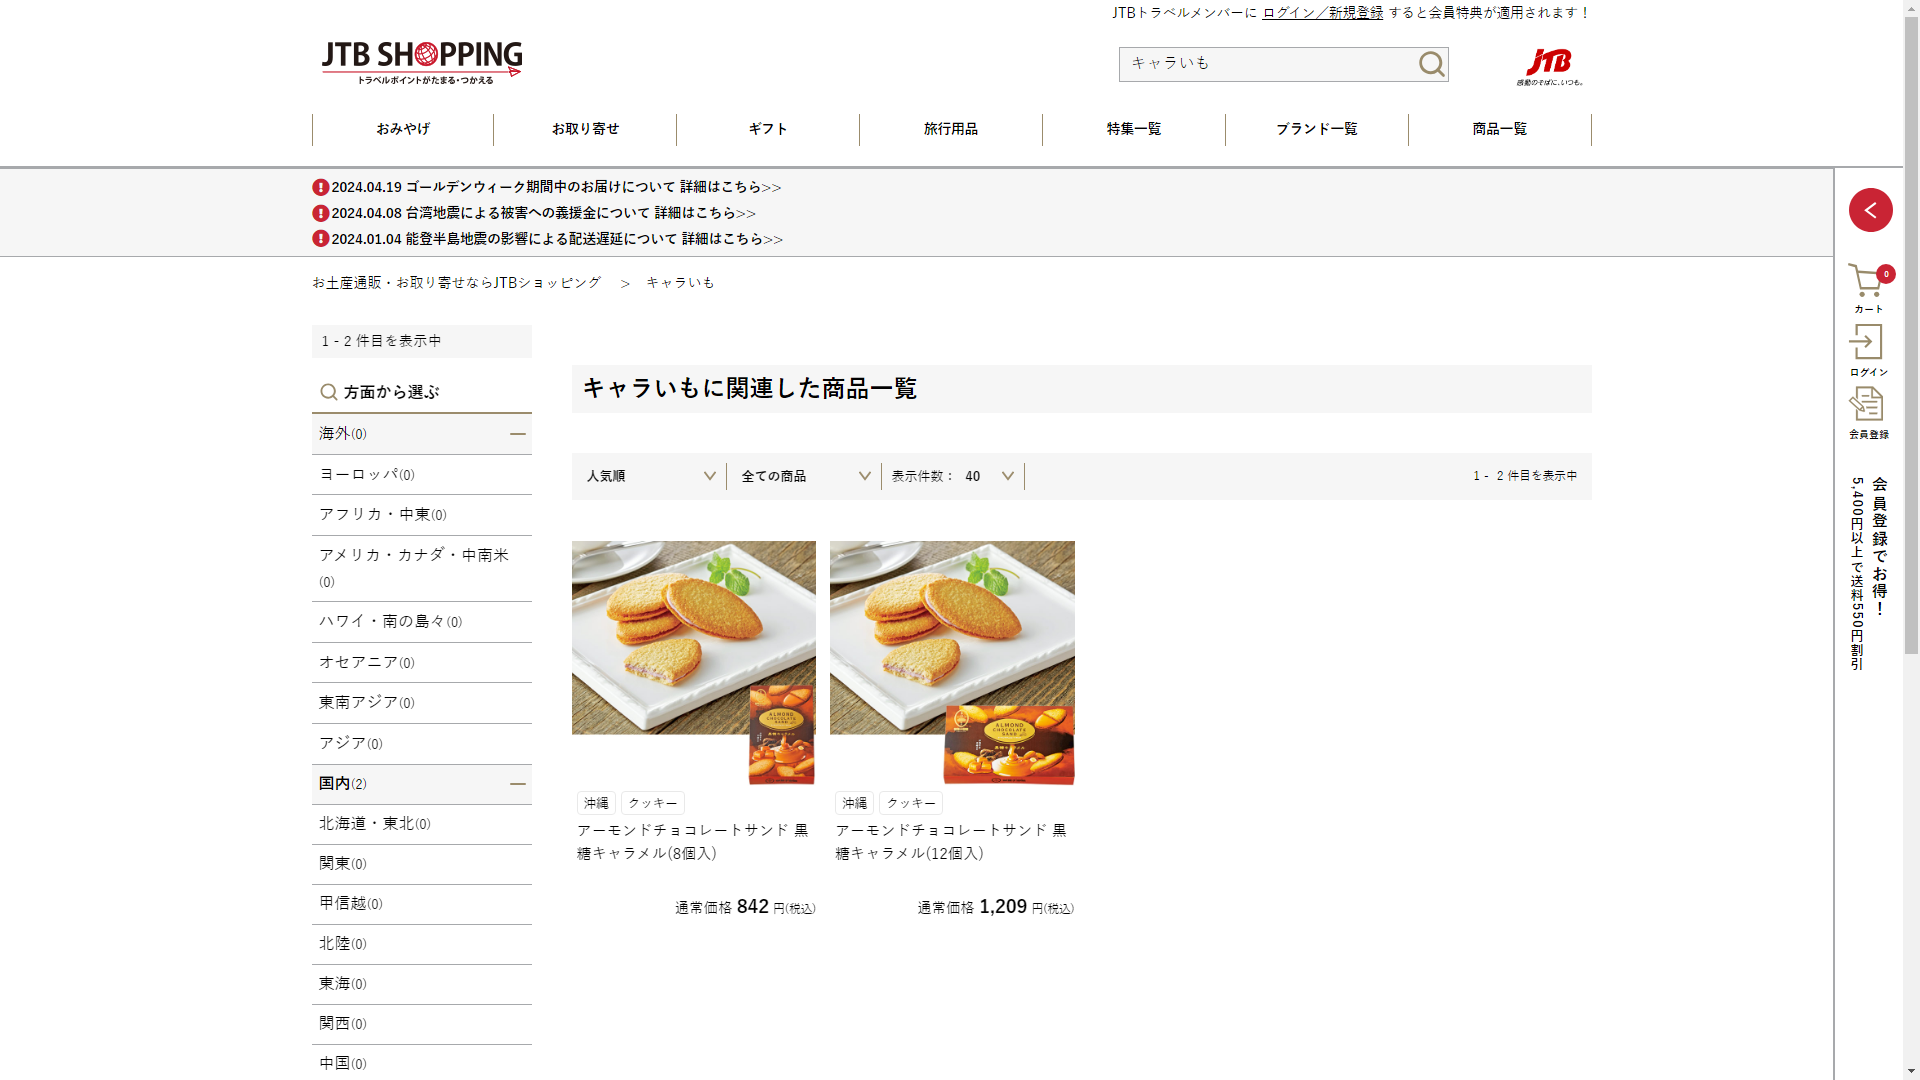The image size is (1920, 1080).
Task: Click the Golden Week notice alert icon
Action: click(x=320, y=187)
